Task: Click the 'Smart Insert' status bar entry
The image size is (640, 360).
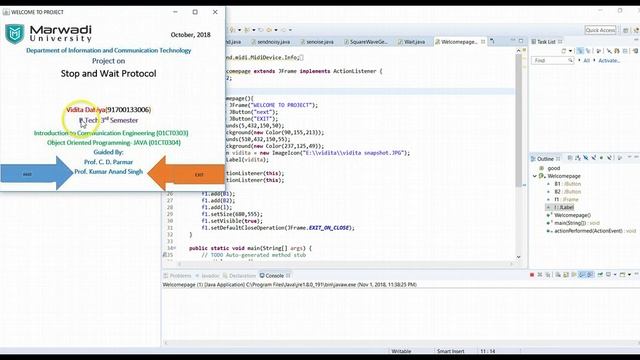Action: 451,351
